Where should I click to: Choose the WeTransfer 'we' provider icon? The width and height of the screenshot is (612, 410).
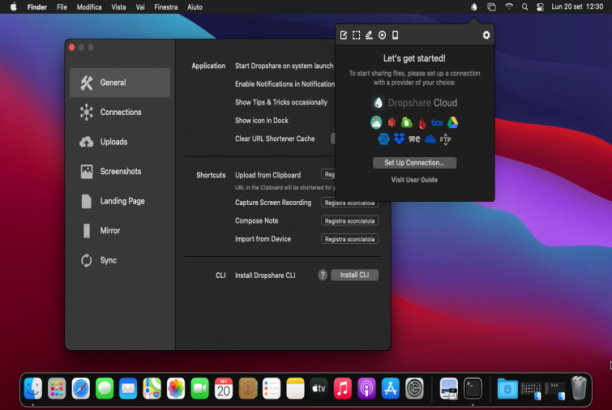click(x=415, y=139)
